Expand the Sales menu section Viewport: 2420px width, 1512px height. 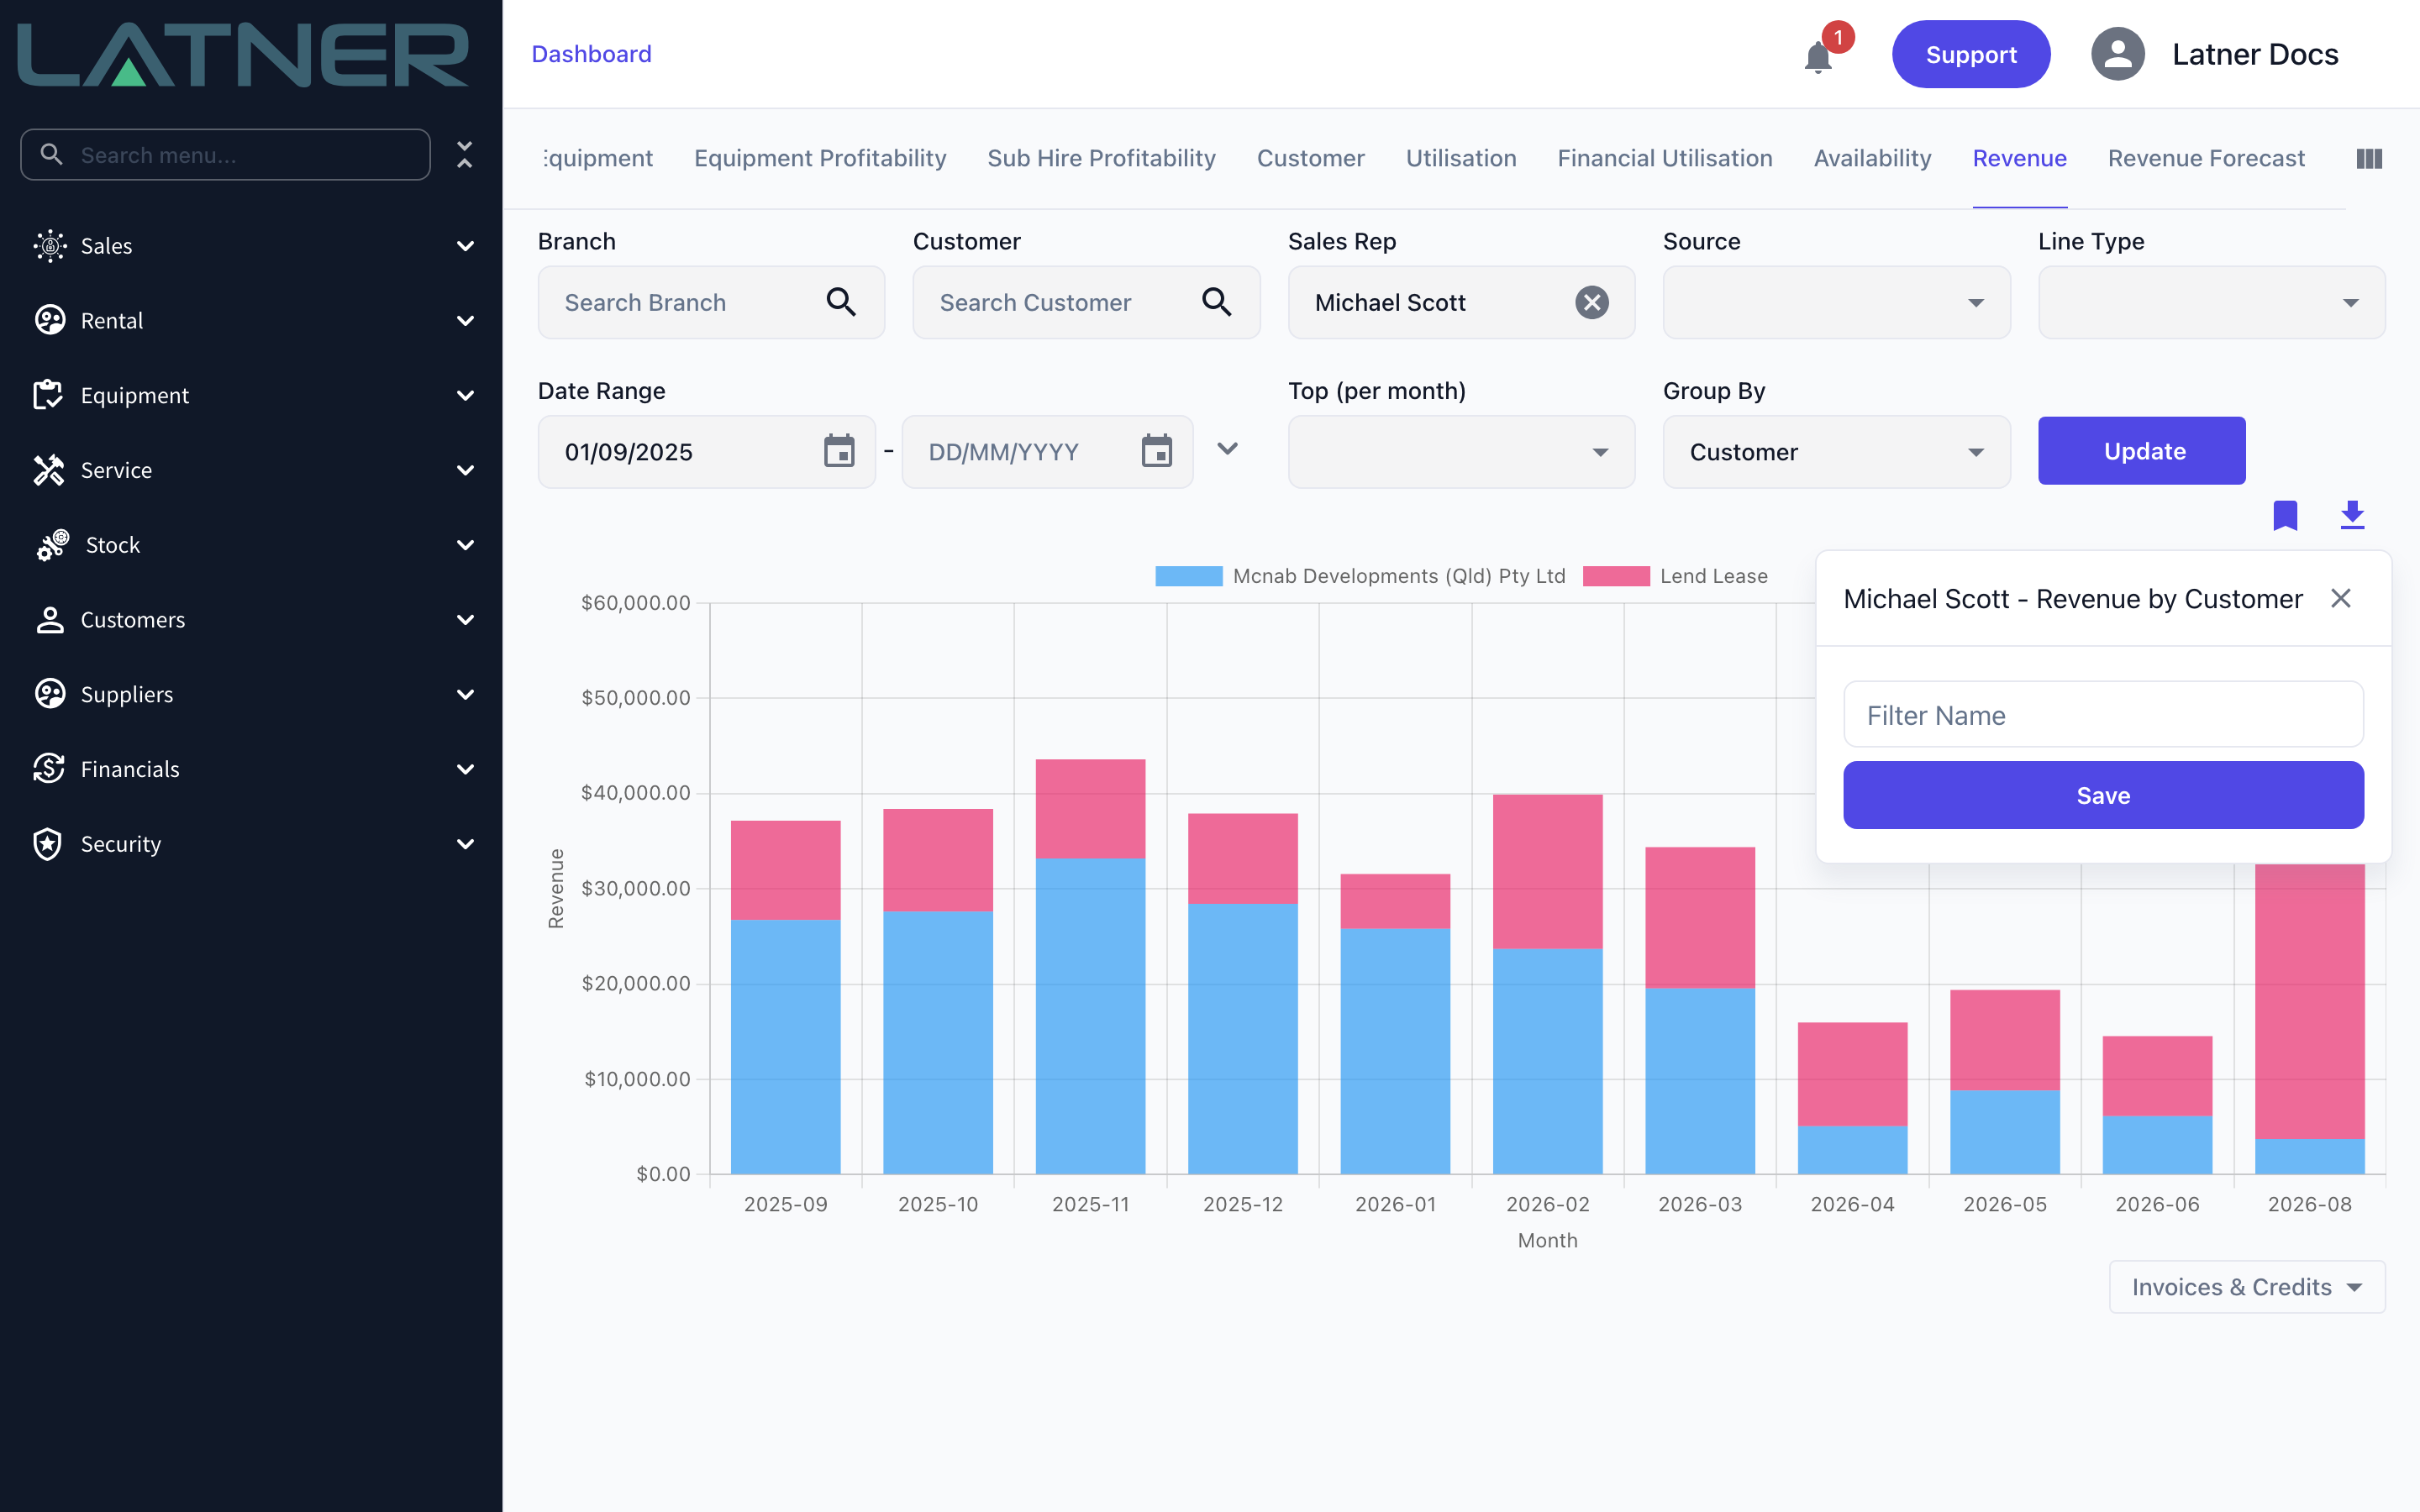[x=465, y=246]
